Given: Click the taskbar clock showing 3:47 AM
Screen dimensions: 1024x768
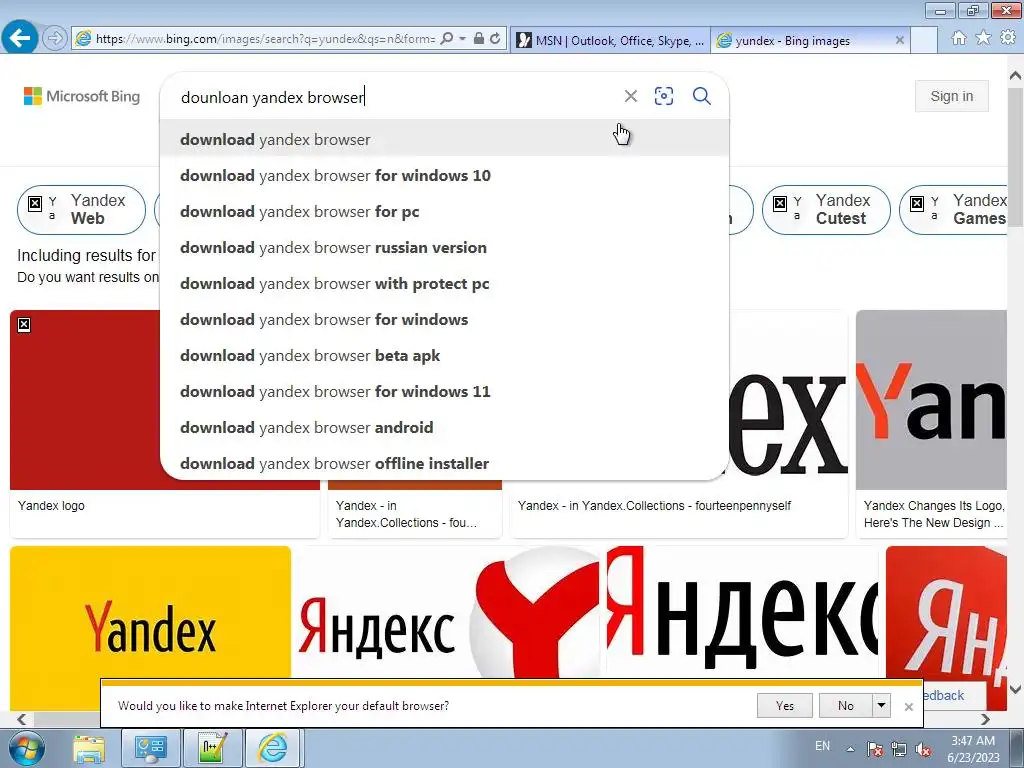Looking at the screenshot, I should pyautogui.click(x=973, y=748).
